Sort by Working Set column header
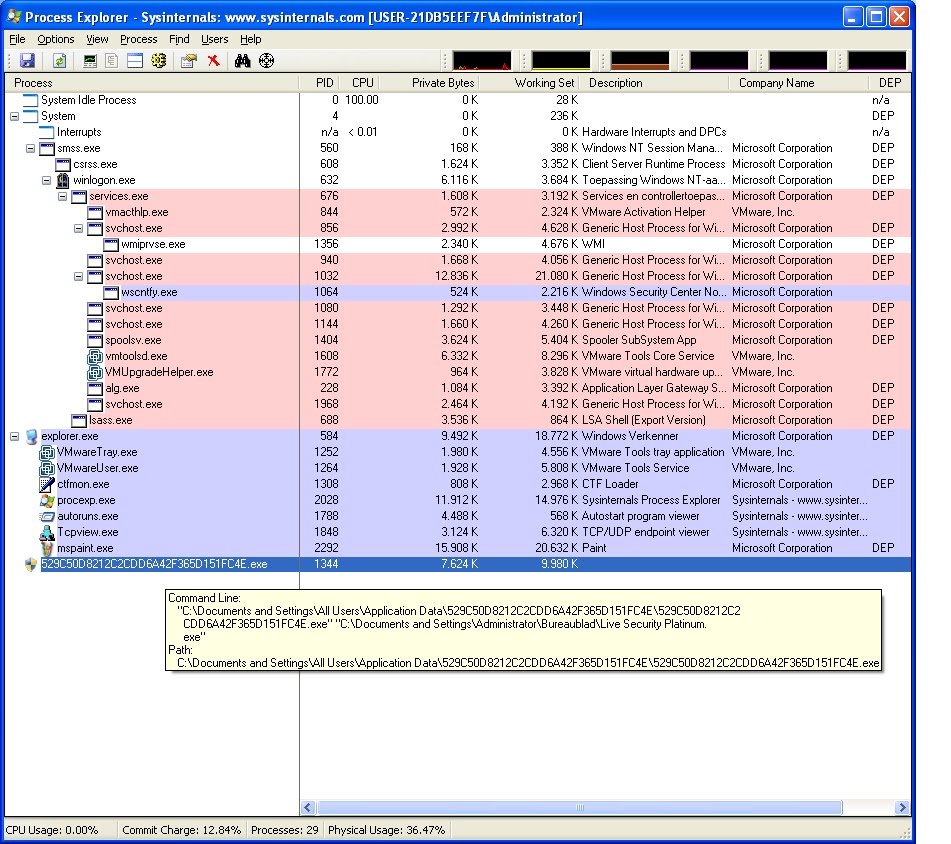The image size is (951, 844). 529,83
